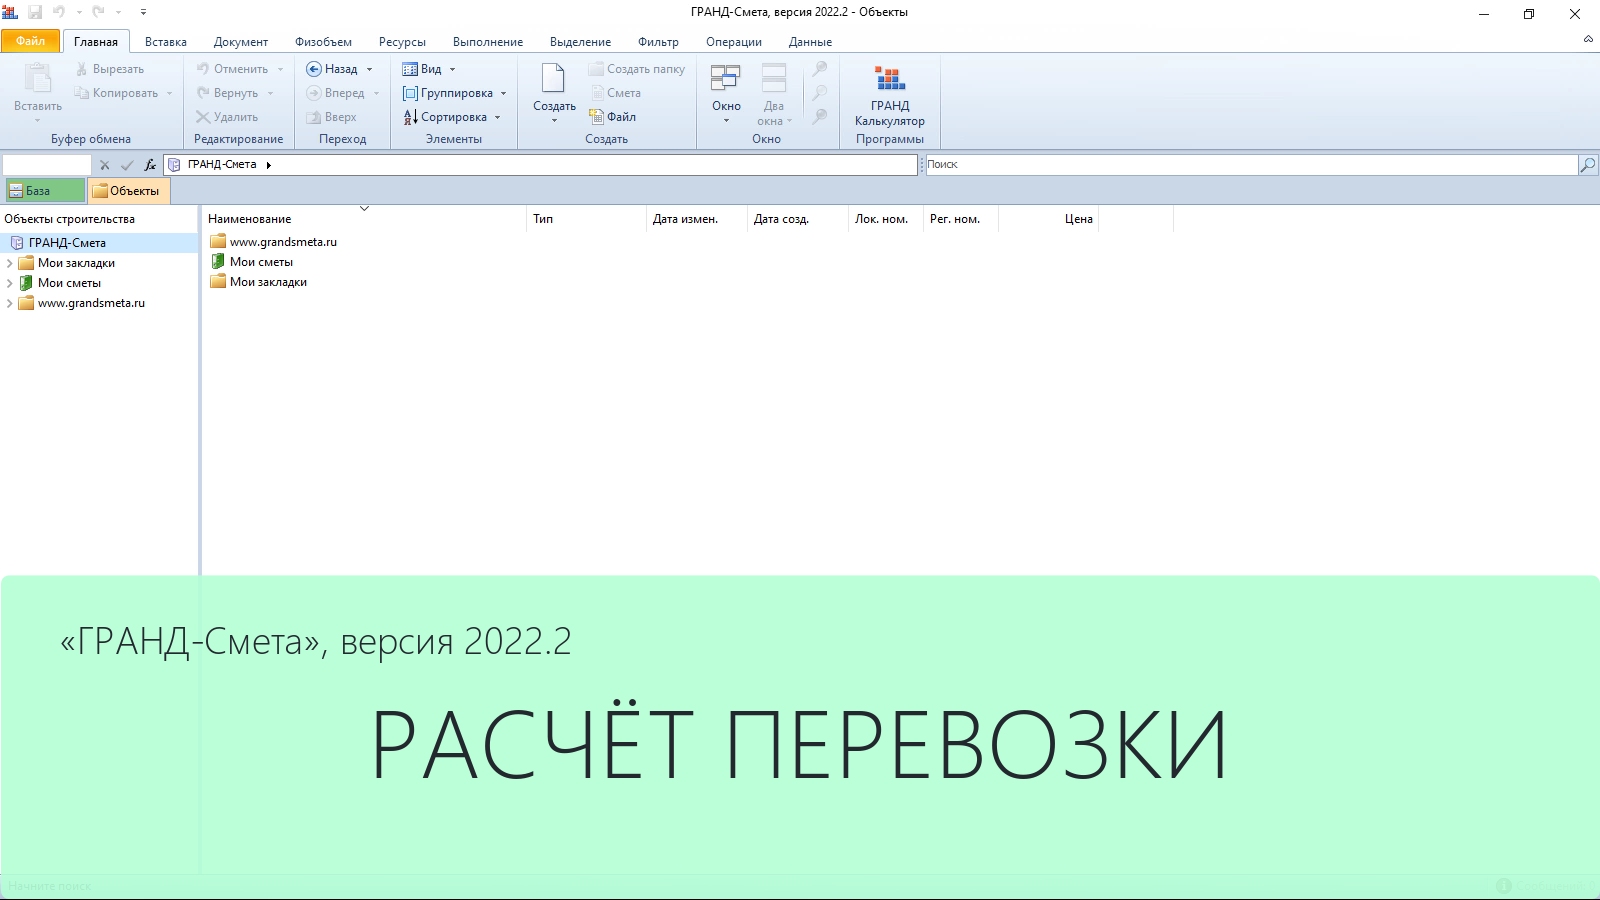Image resolution: width=1600 pixels, height=900 pixels.
Task: Open the dropdown arrow next to Копировать
Action: pyautogui.click(x=170, y=93)
